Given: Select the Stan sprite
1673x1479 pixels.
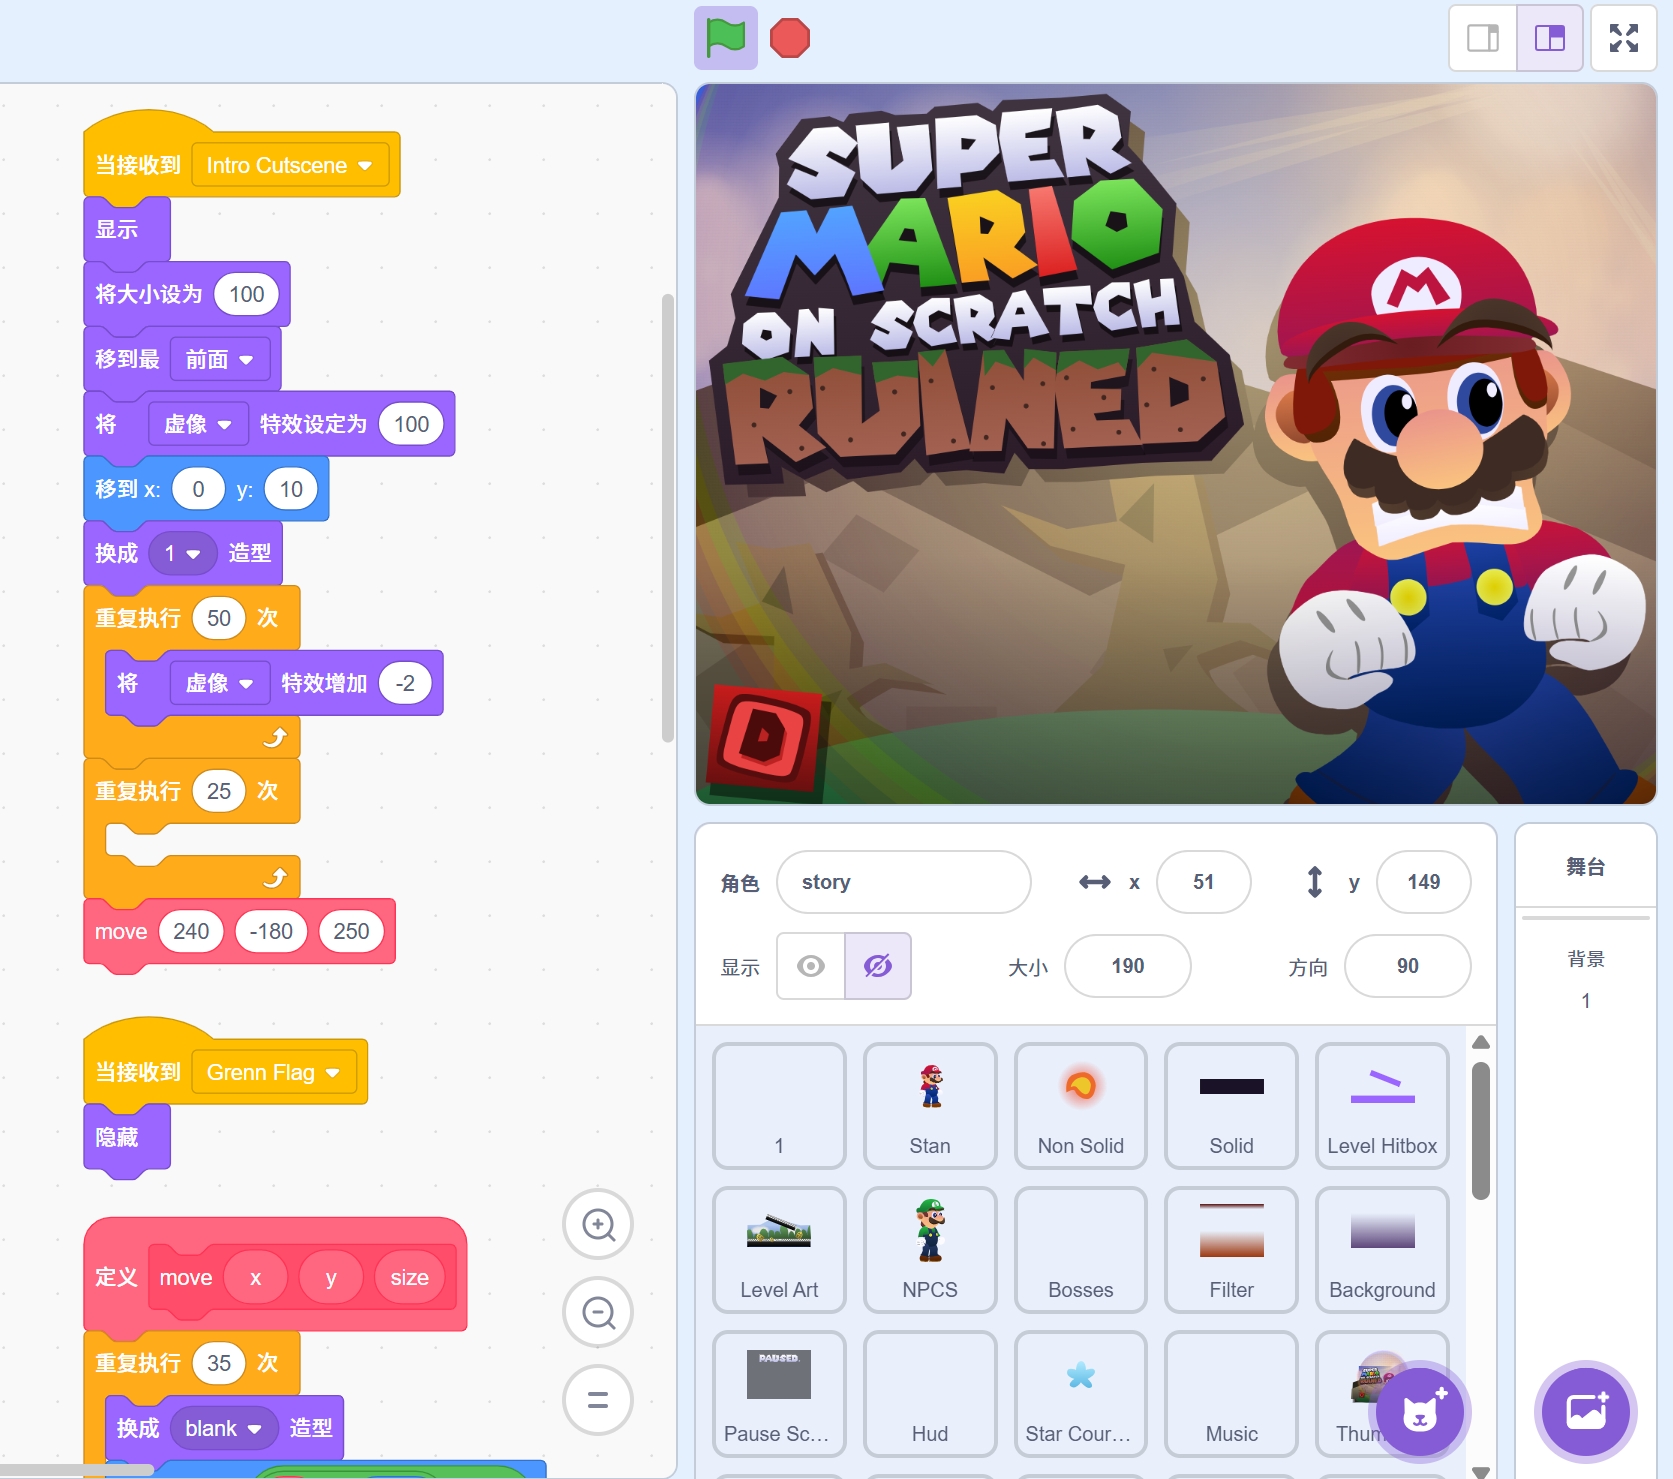Looking at the screenshot, I should click(x=929, y=1105).
